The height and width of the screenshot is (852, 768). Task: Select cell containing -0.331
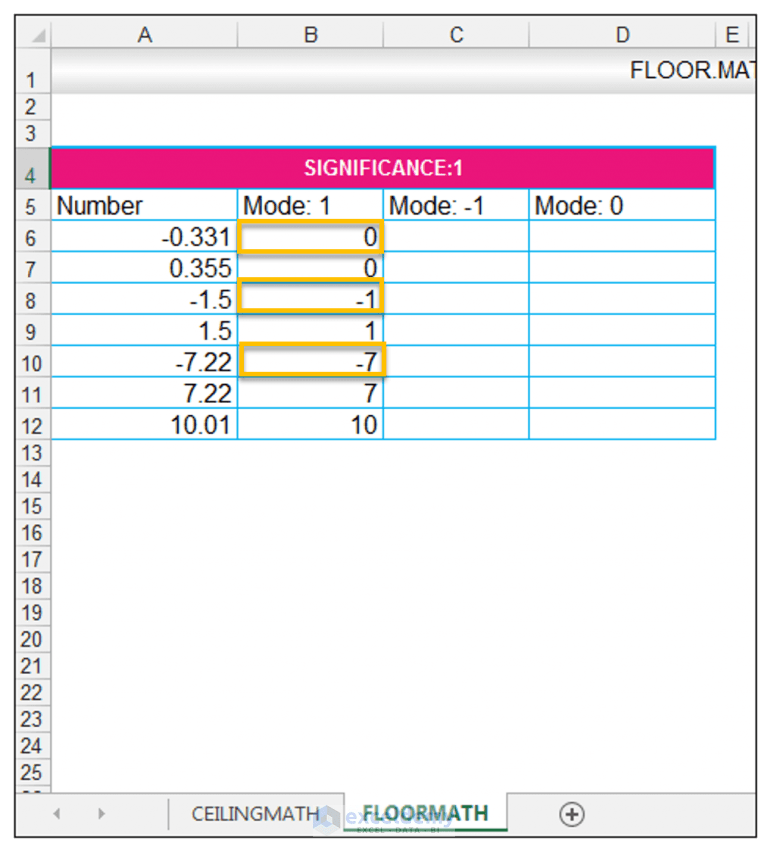pyautogui.click(x=144, y=236)
